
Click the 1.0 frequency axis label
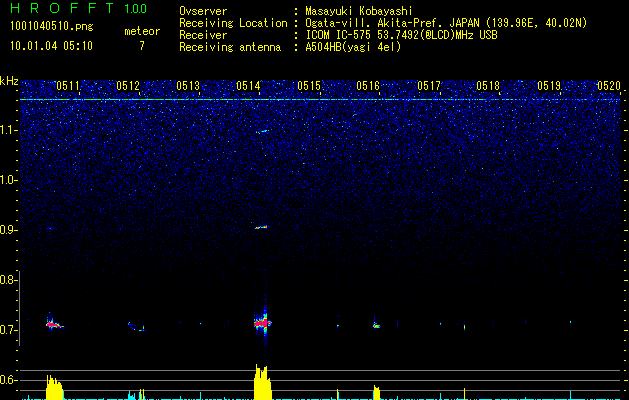pyautogui.click(x=9, y=180)
